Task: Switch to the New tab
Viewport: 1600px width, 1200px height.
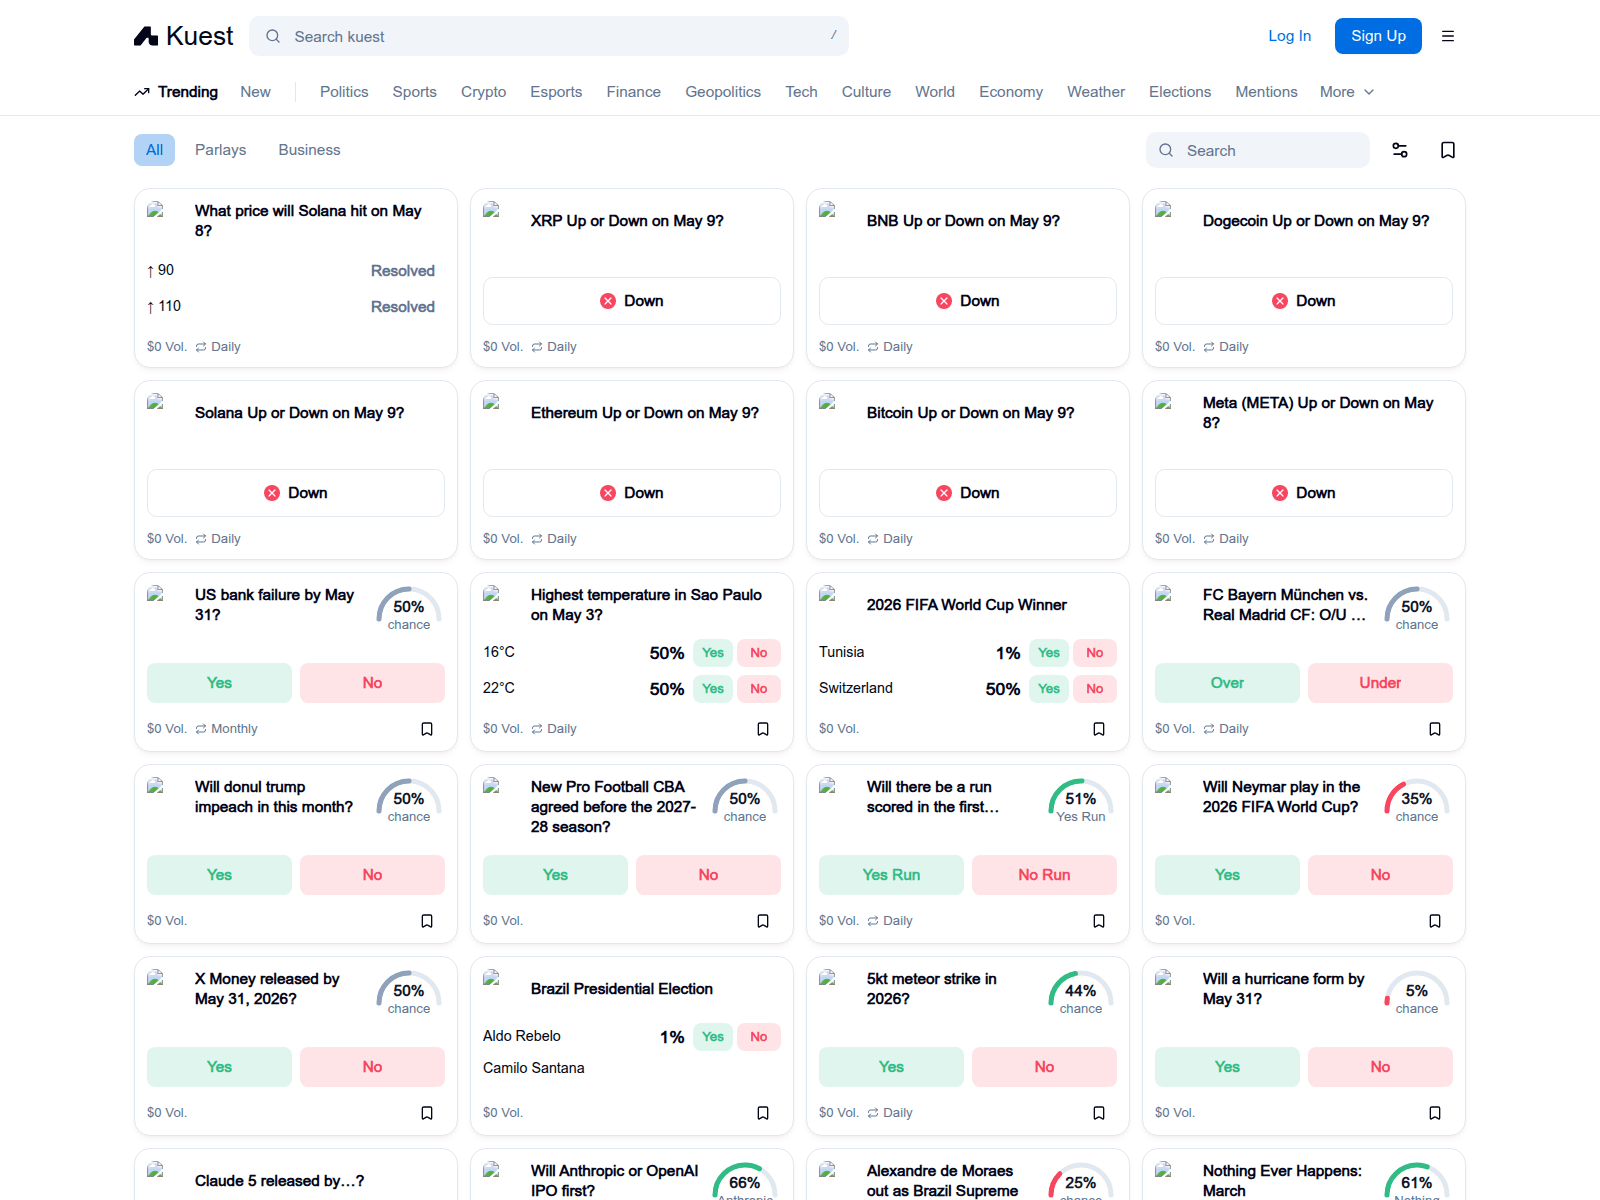Action: click(255, 92)
